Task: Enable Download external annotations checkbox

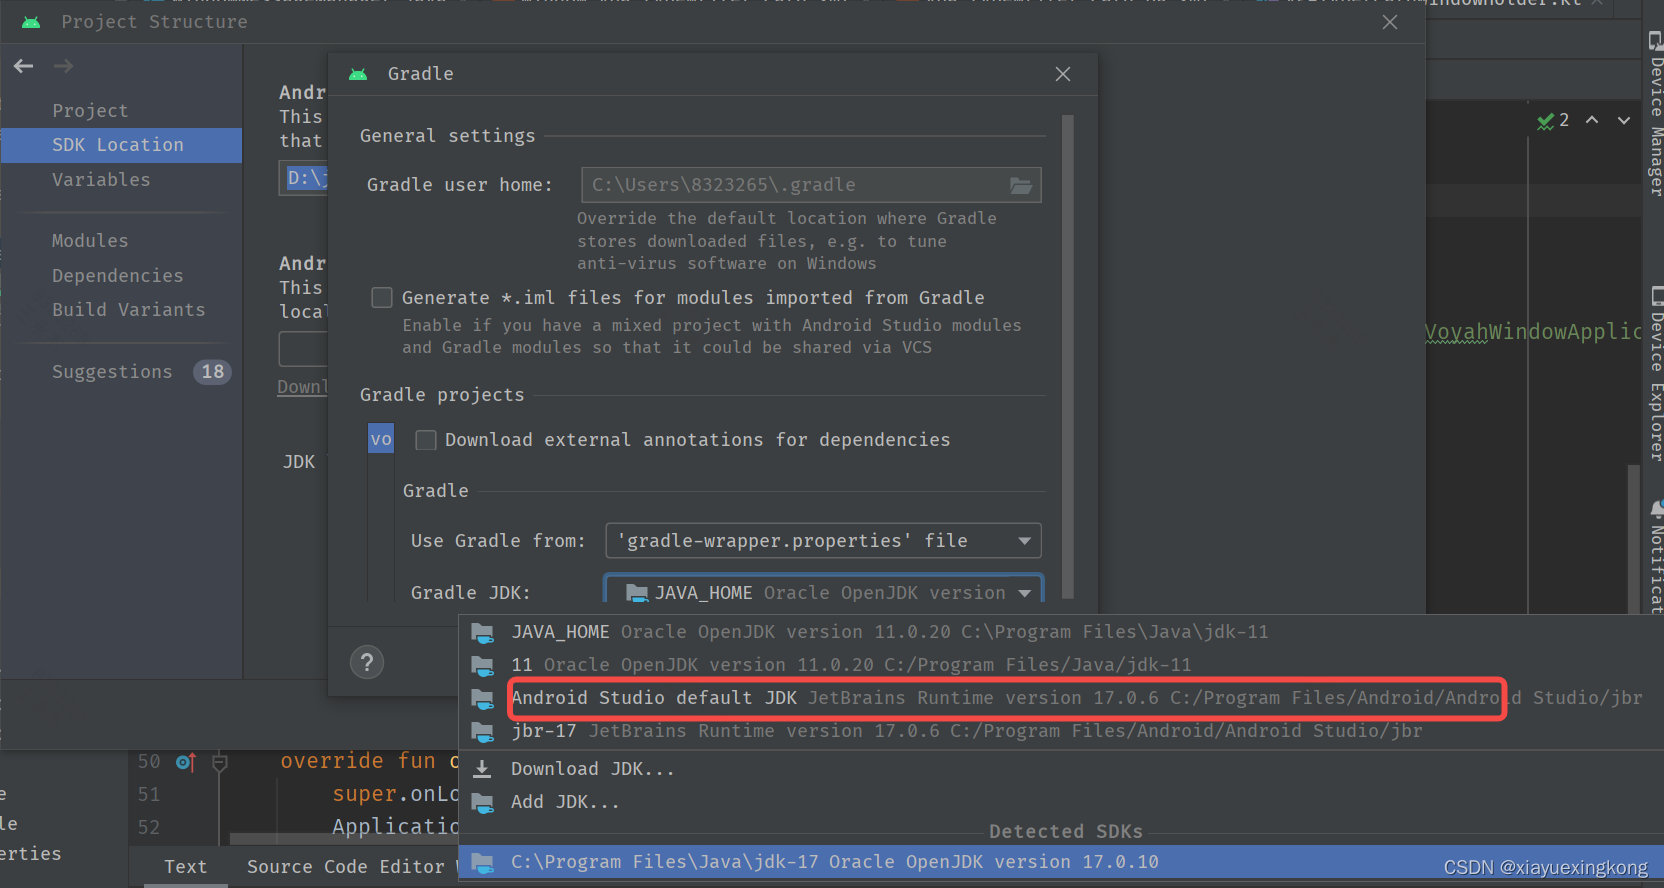Action: (x=426, y=440)
